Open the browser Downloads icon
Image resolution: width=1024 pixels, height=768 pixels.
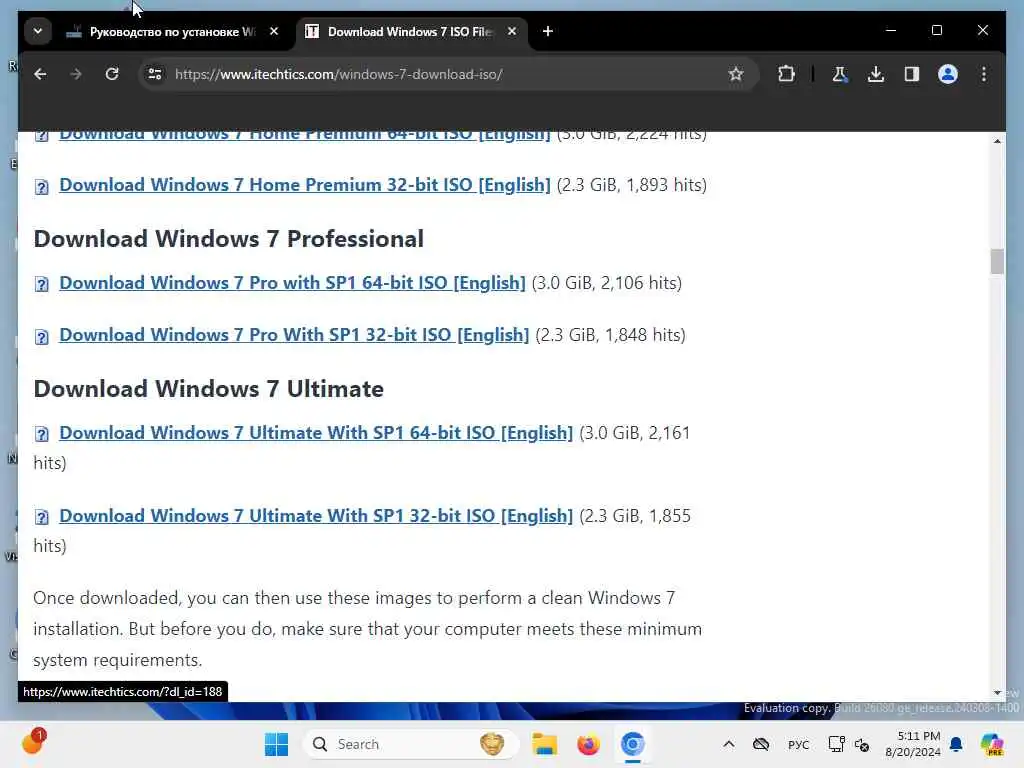tap(876, 74)
